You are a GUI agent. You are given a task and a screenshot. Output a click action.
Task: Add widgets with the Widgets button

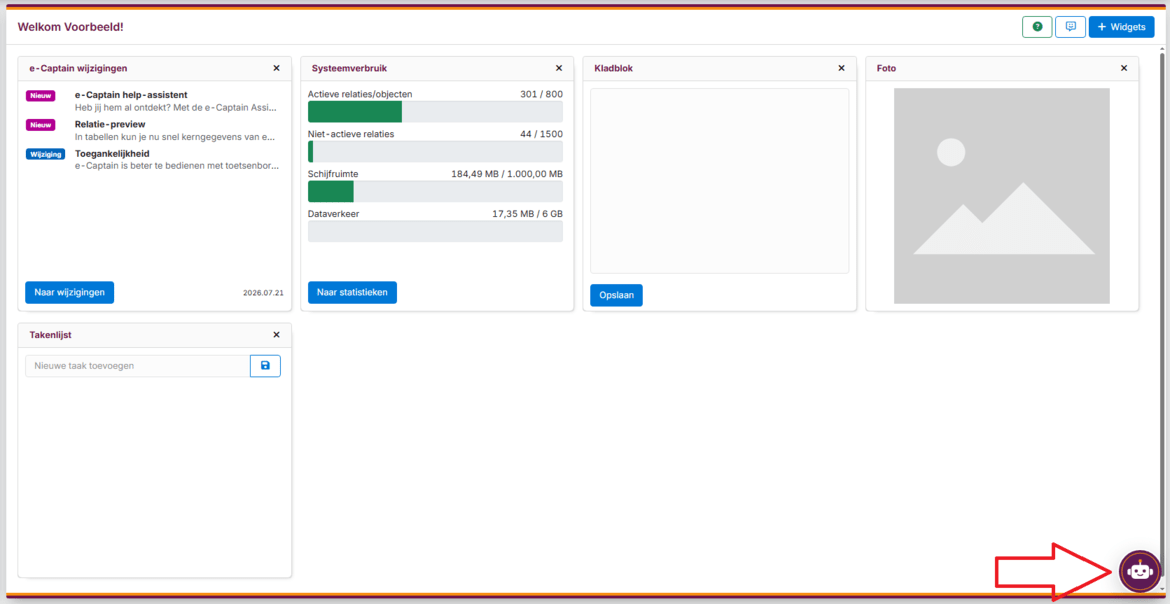[x=1121, y=27]
